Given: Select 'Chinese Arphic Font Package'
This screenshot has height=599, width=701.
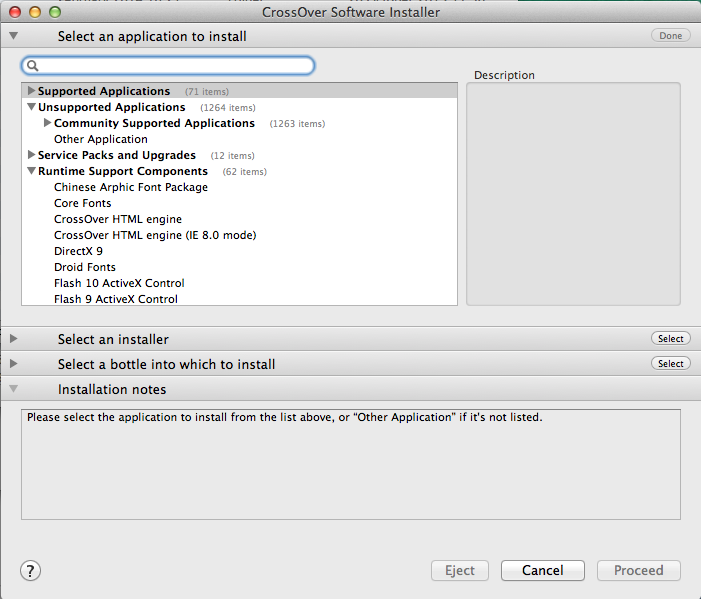Looking at the screenshot, I should pyautogui.click(x=131, y=187).
